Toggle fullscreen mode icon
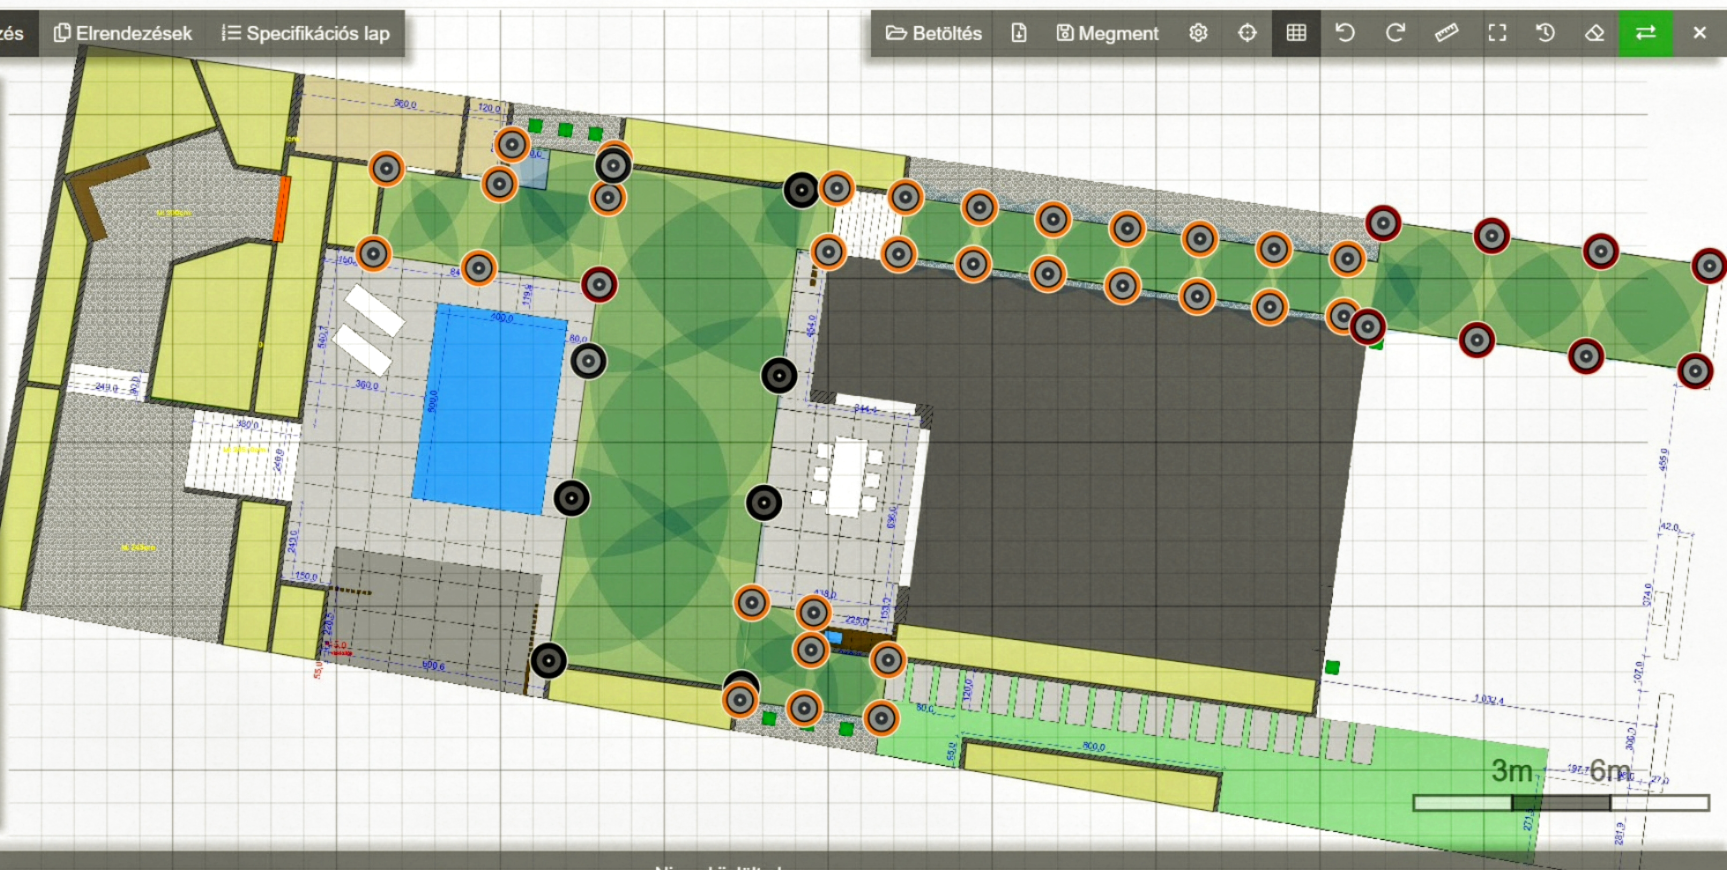Image resolution: width=1727 pixels, height=870 pixels. click(1497, 33)
